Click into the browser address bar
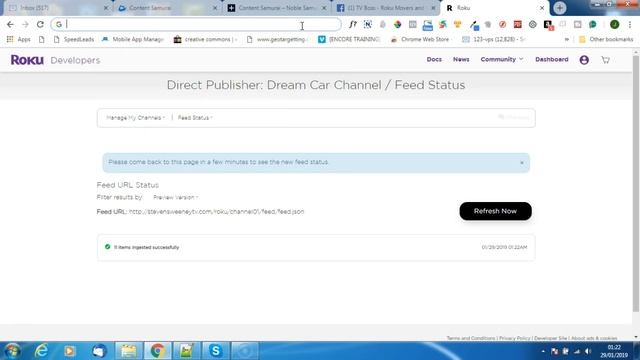 196,24
